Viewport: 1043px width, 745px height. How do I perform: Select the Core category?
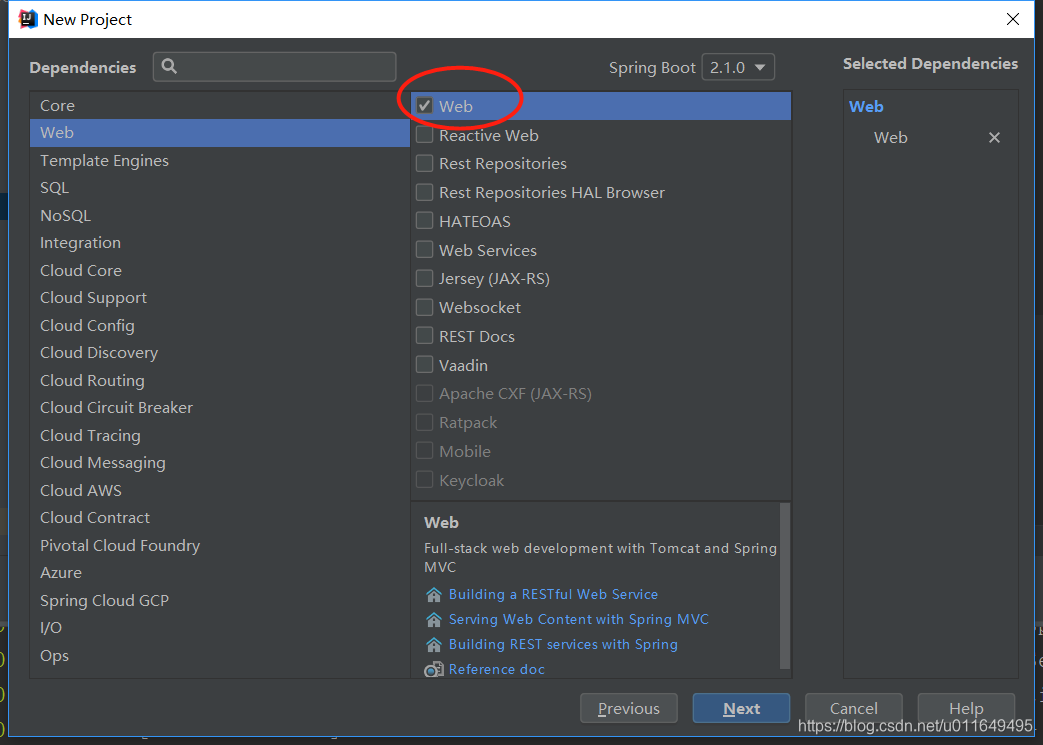tap(220, 106)
